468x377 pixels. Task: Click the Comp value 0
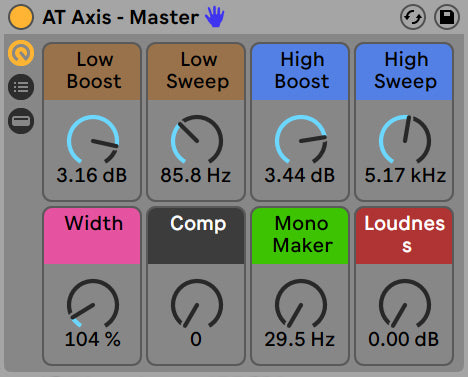(196, 339)
